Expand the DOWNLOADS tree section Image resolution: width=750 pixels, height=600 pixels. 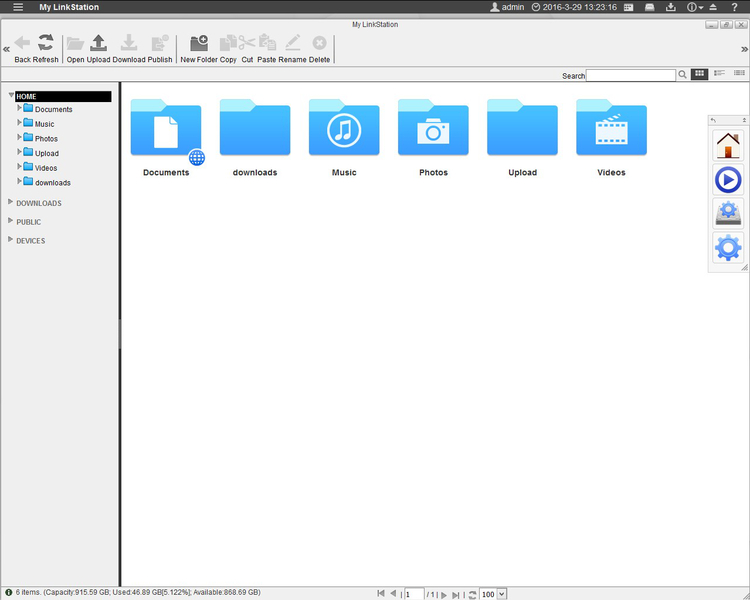coord(11,203)
